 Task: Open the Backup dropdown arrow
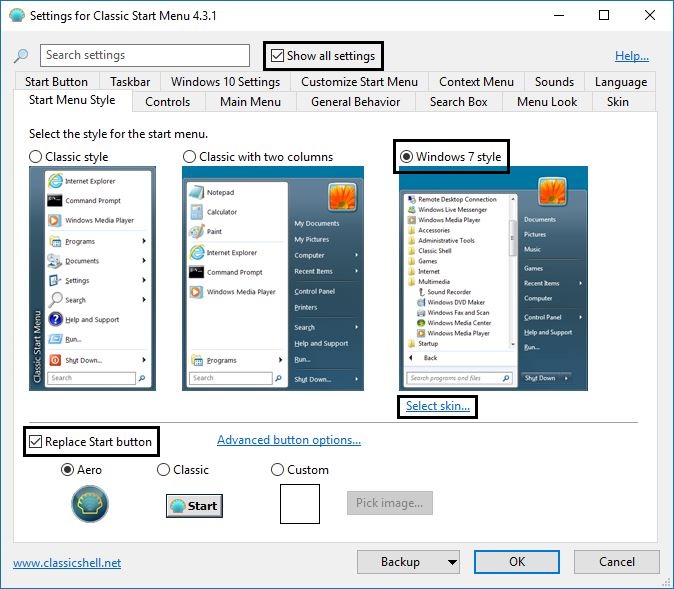click(452, 562)
